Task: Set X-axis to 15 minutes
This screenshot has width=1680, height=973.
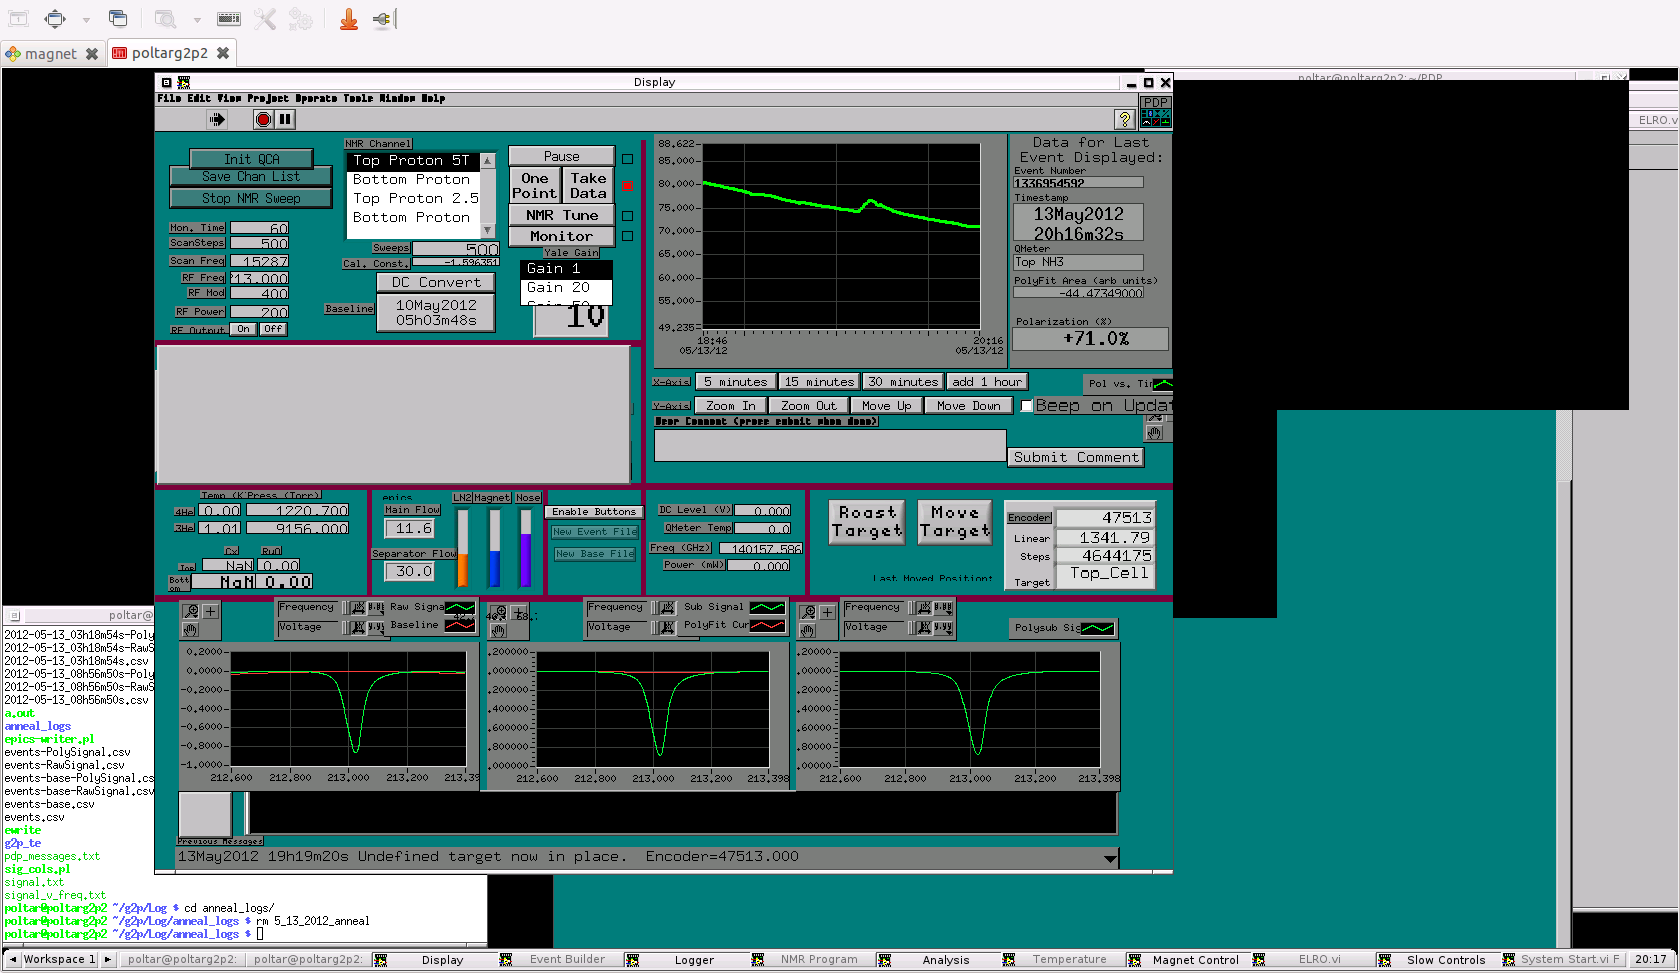Action: coord(819,382)
